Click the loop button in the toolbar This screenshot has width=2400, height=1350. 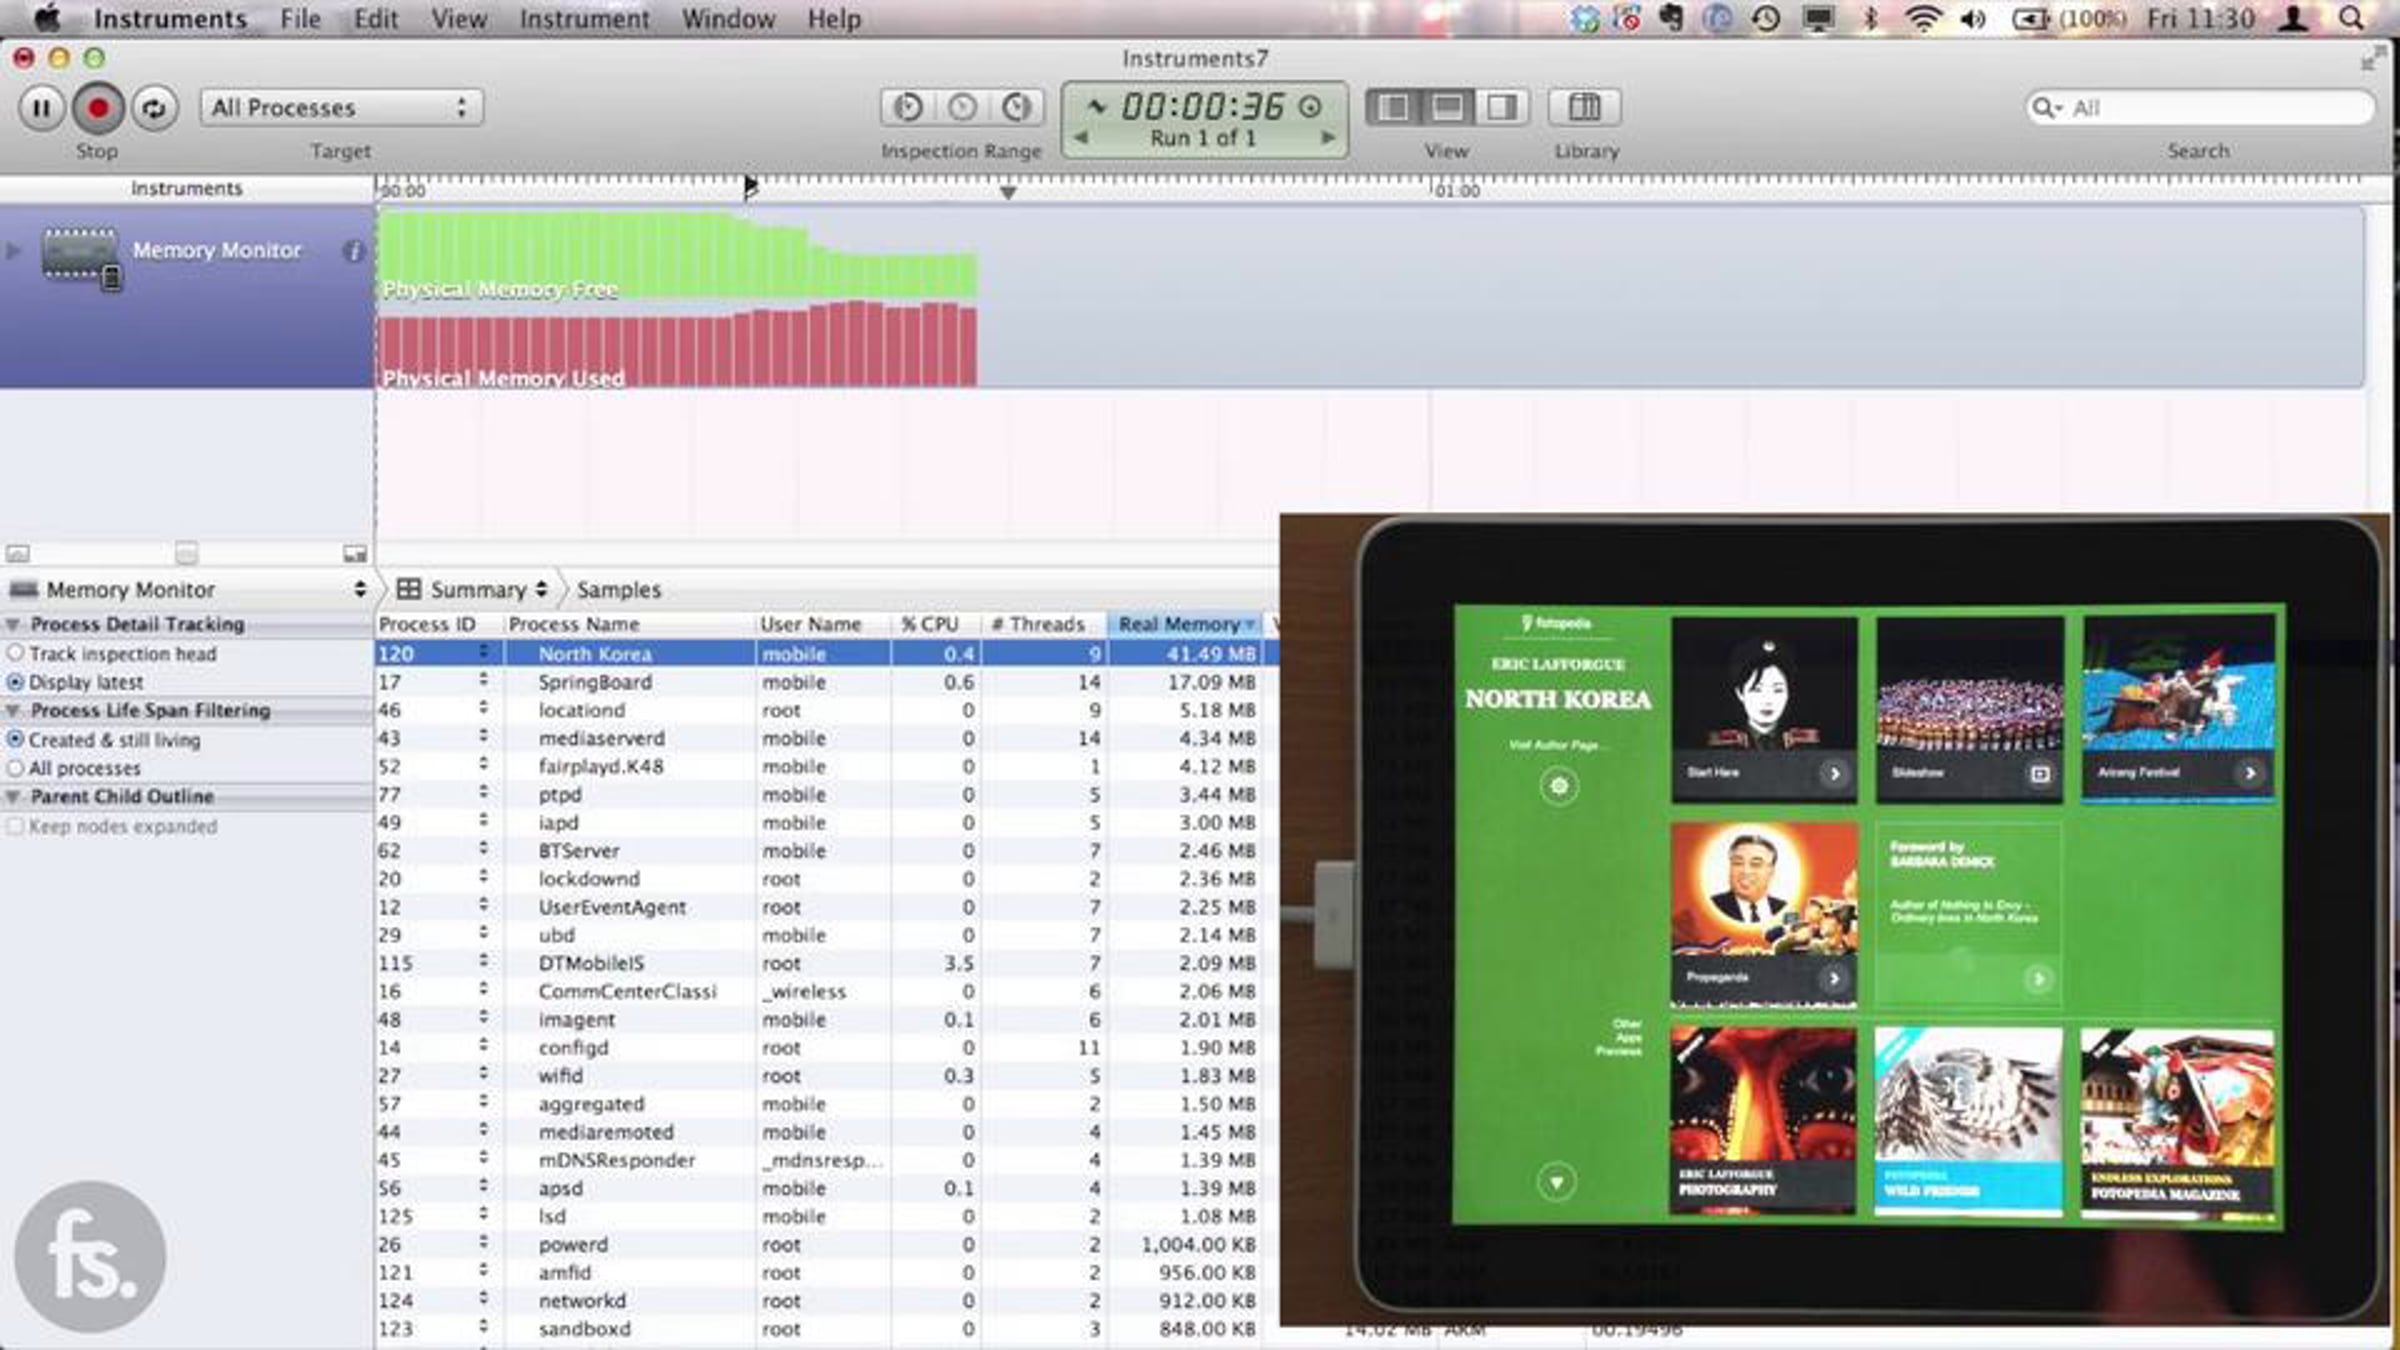tap(153, 108)
